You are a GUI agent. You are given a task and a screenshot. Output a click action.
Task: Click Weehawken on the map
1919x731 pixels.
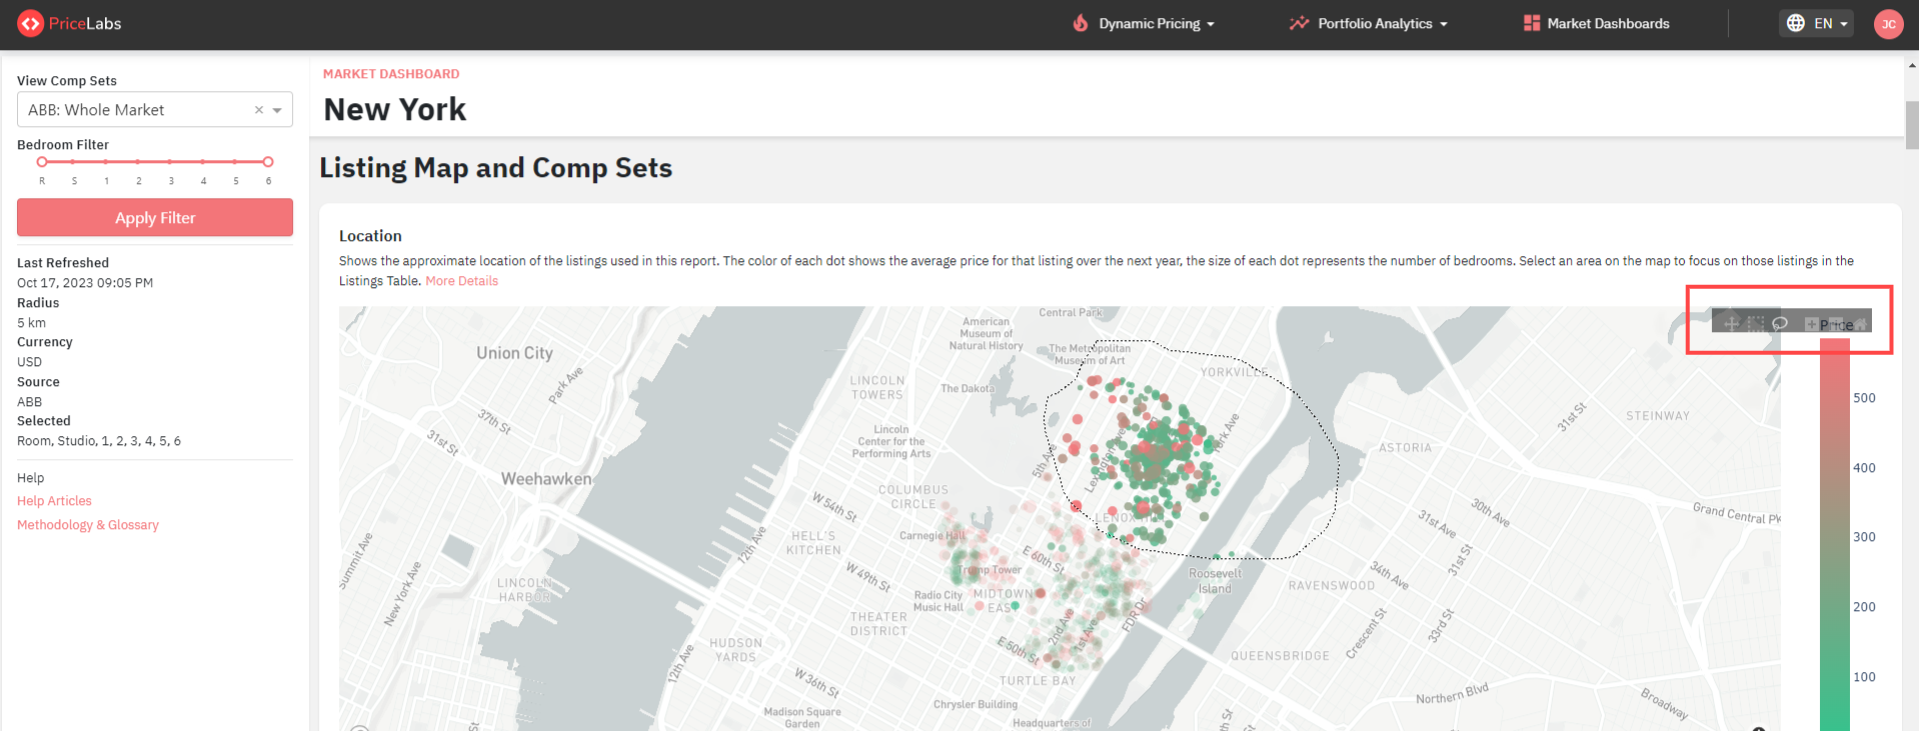[546, 479]
